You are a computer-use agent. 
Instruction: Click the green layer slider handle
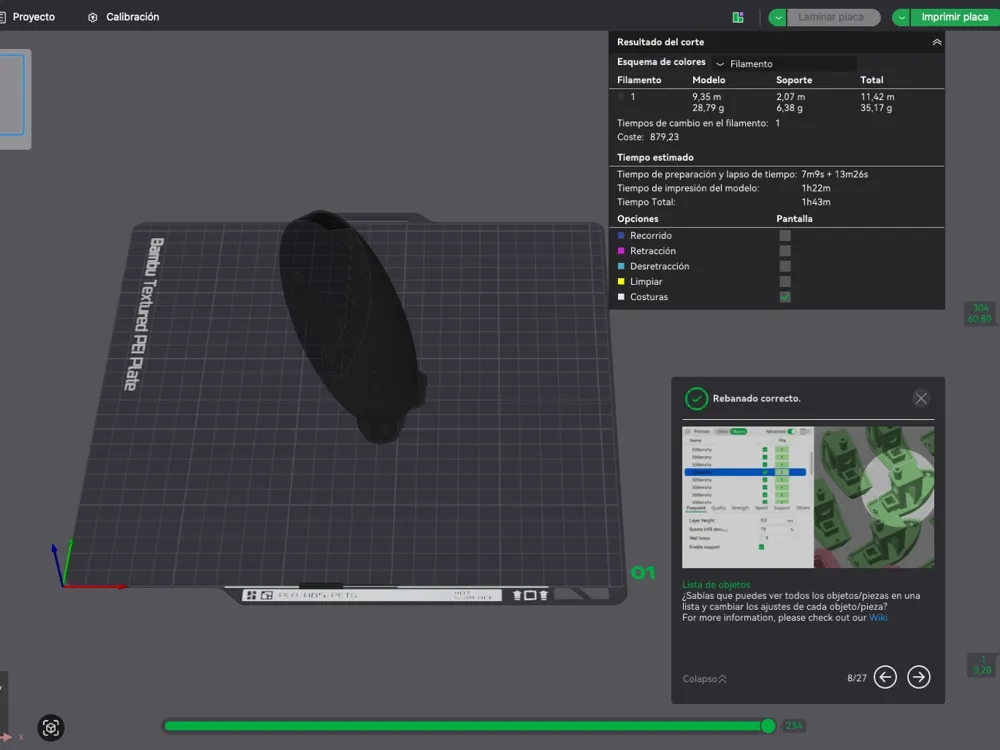click(x=768, y=726)
